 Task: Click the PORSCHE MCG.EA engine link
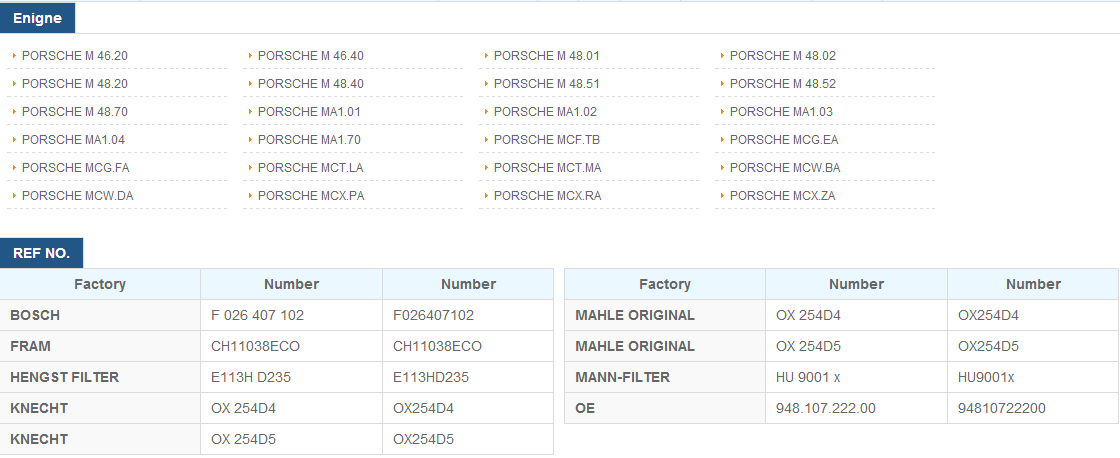click(x=784, y=139)
